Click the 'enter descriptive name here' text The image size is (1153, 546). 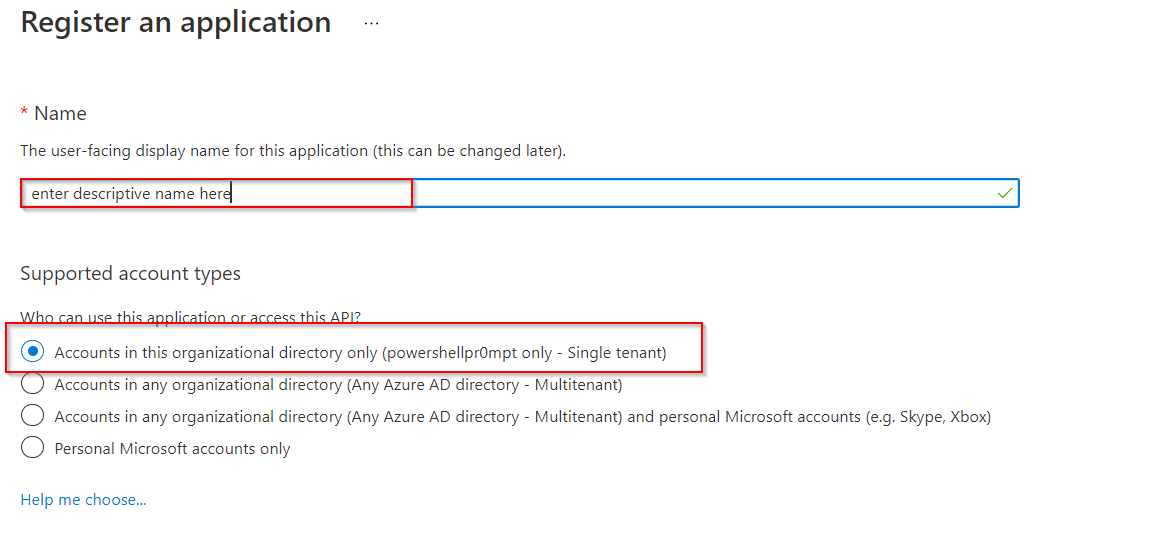coord(130,194)
